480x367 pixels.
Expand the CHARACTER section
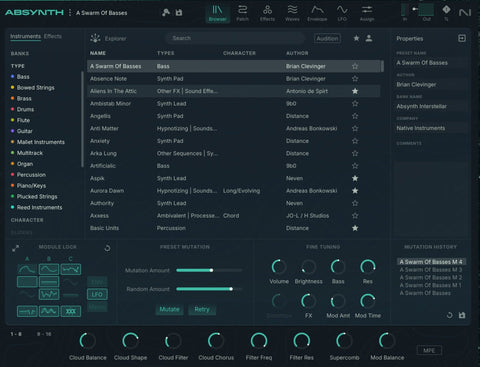point(27,220)
